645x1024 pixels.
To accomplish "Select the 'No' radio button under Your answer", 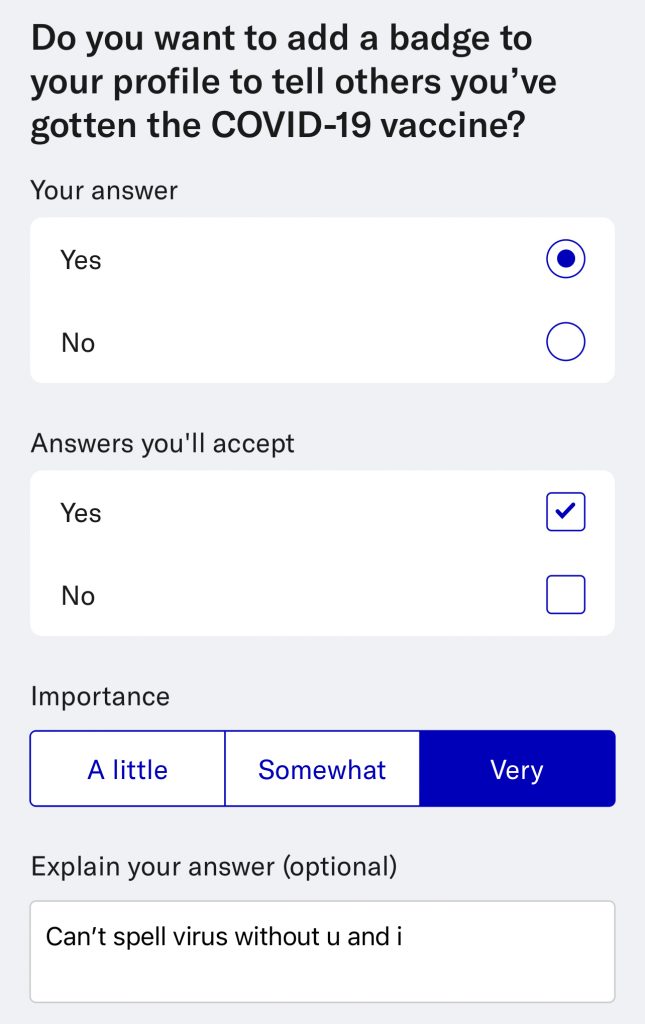I will pos(565,343).
